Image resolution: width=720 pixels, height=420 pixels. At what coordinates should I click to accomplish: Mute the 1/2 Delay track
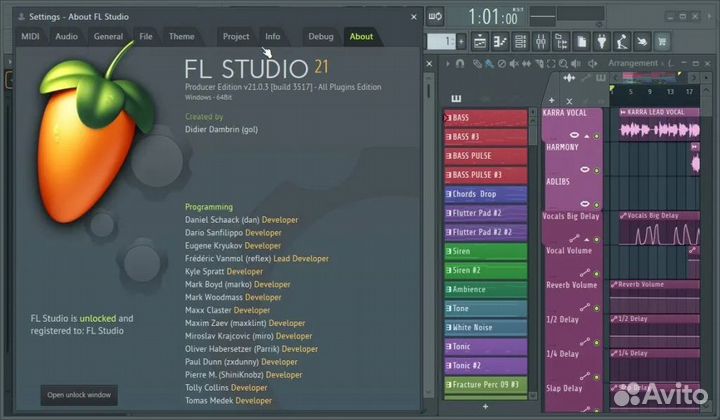point(596,343)
